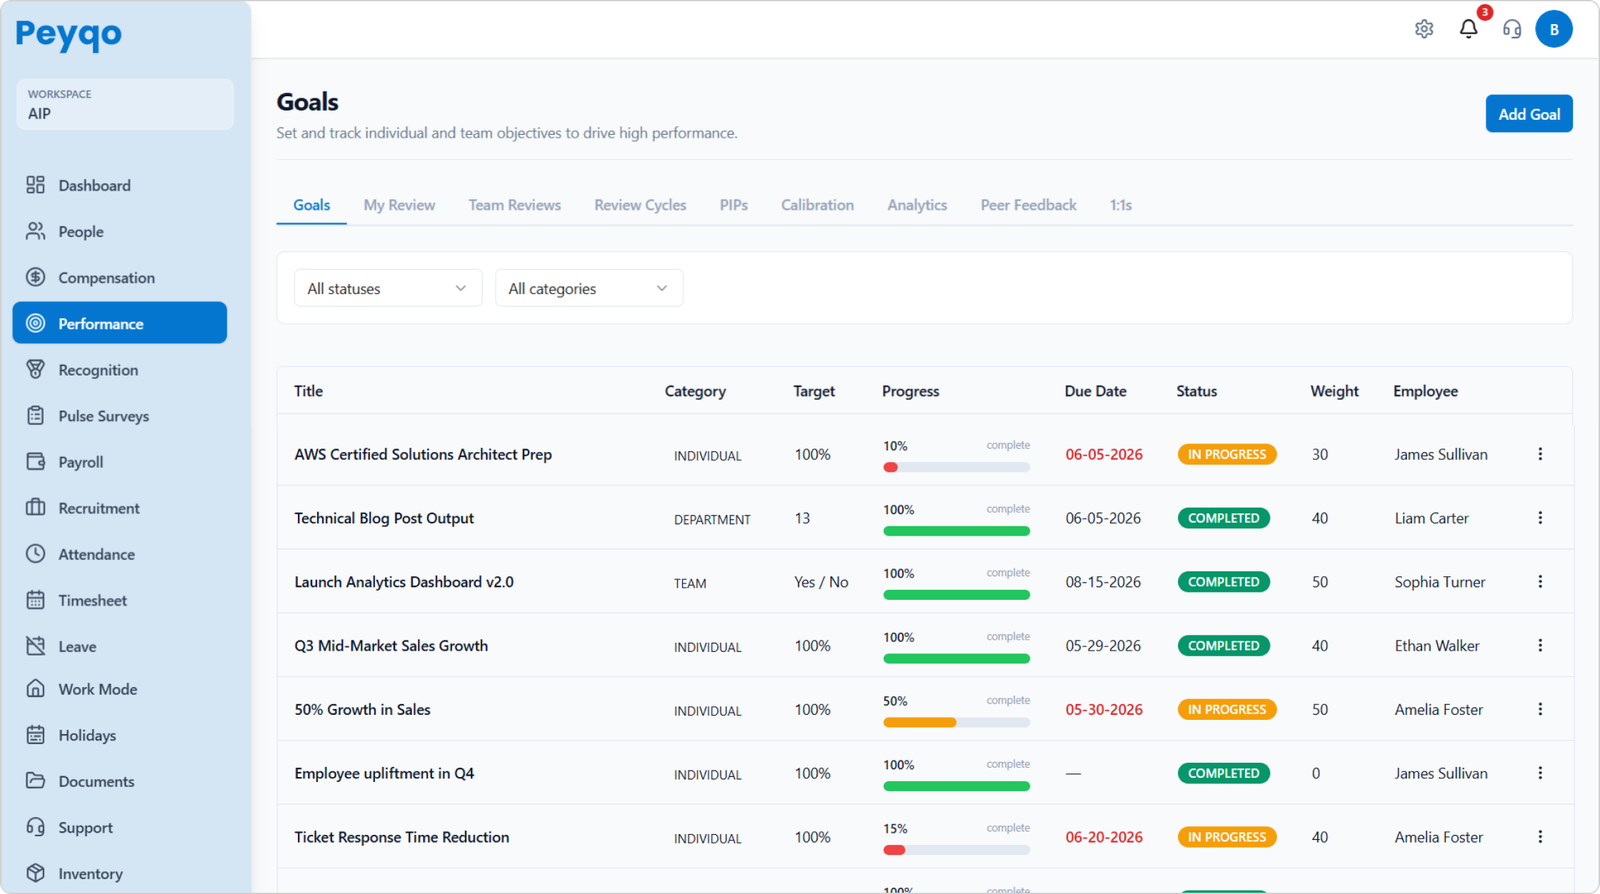This screenshot has height=894, width=1600.
Task: Click the 10% progress bar for AWS Certified goal
Action: pyautogui.click(x=956, y=467)
